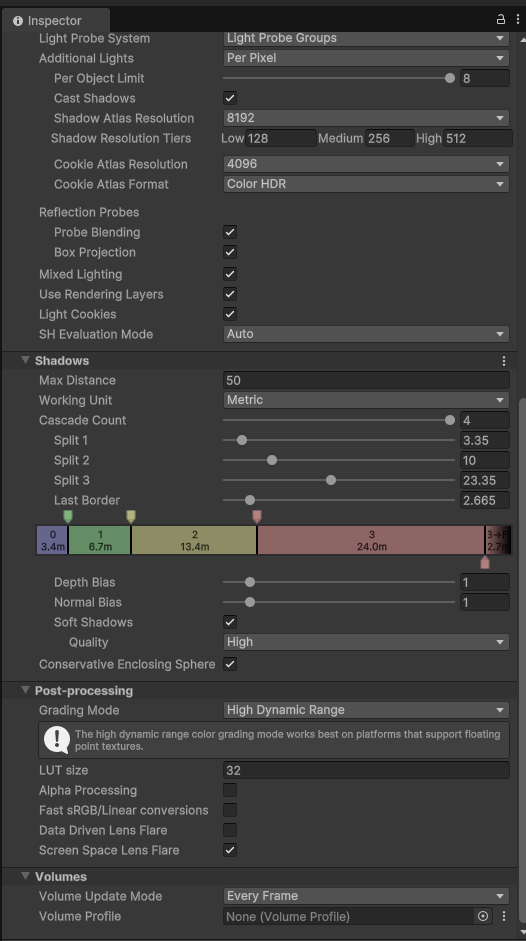Toggle the Cast Shadows checkbox
Image resolution: width=526 pixels, height=941 pixels.
230,98
